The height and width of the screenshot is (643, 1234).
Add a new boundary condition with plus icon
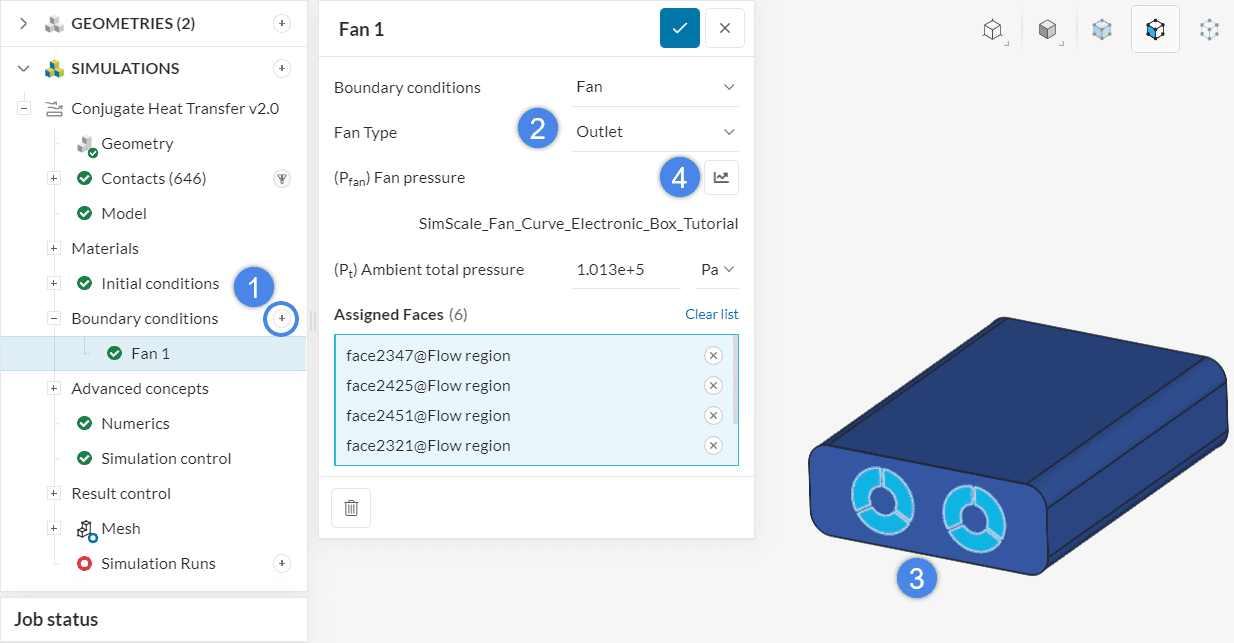[x=282, y=318]
